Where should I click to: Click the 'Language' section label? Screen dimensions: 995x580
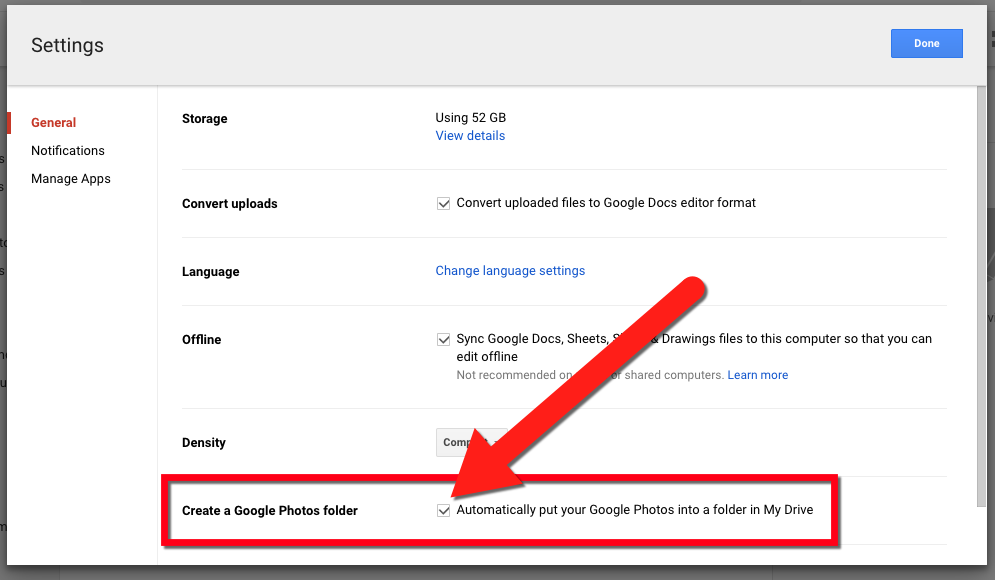pyautogui.click(x=211, y=272)
